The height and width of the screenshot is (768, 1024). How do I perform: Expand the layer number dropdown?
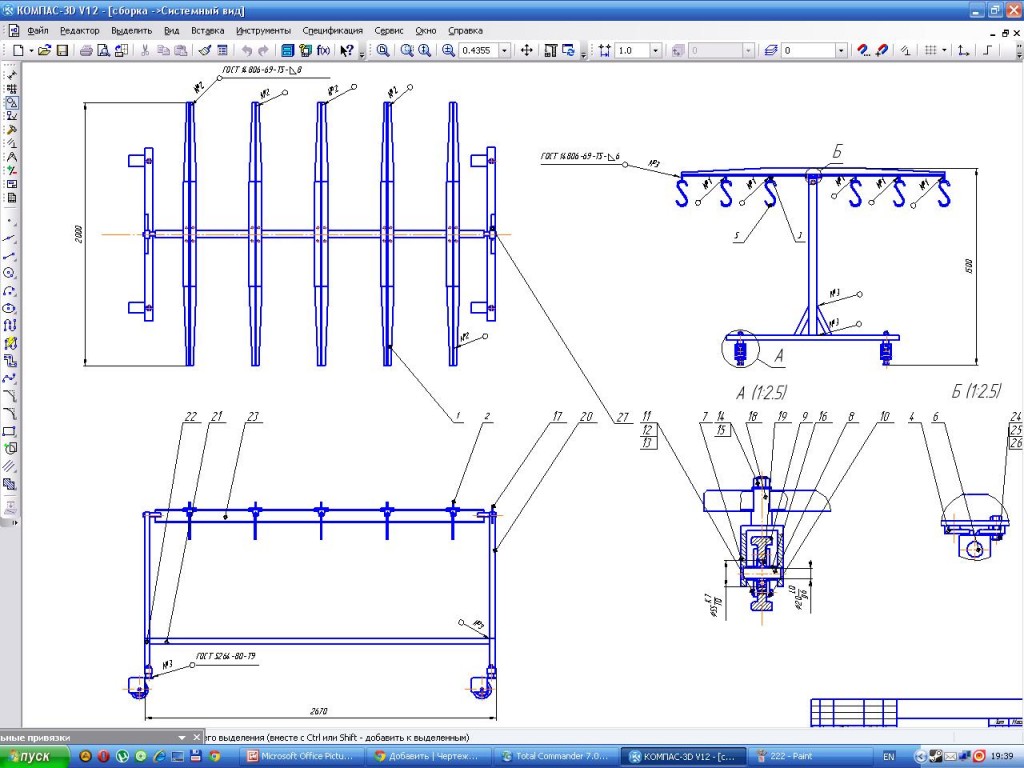pos(841,50)
